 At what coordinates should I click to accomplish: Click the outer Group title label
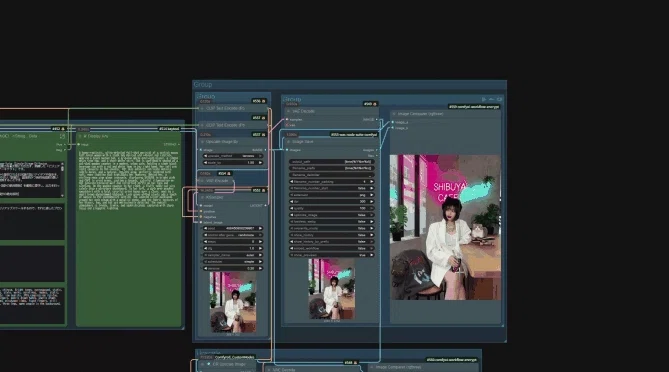[x=203, y=84]
